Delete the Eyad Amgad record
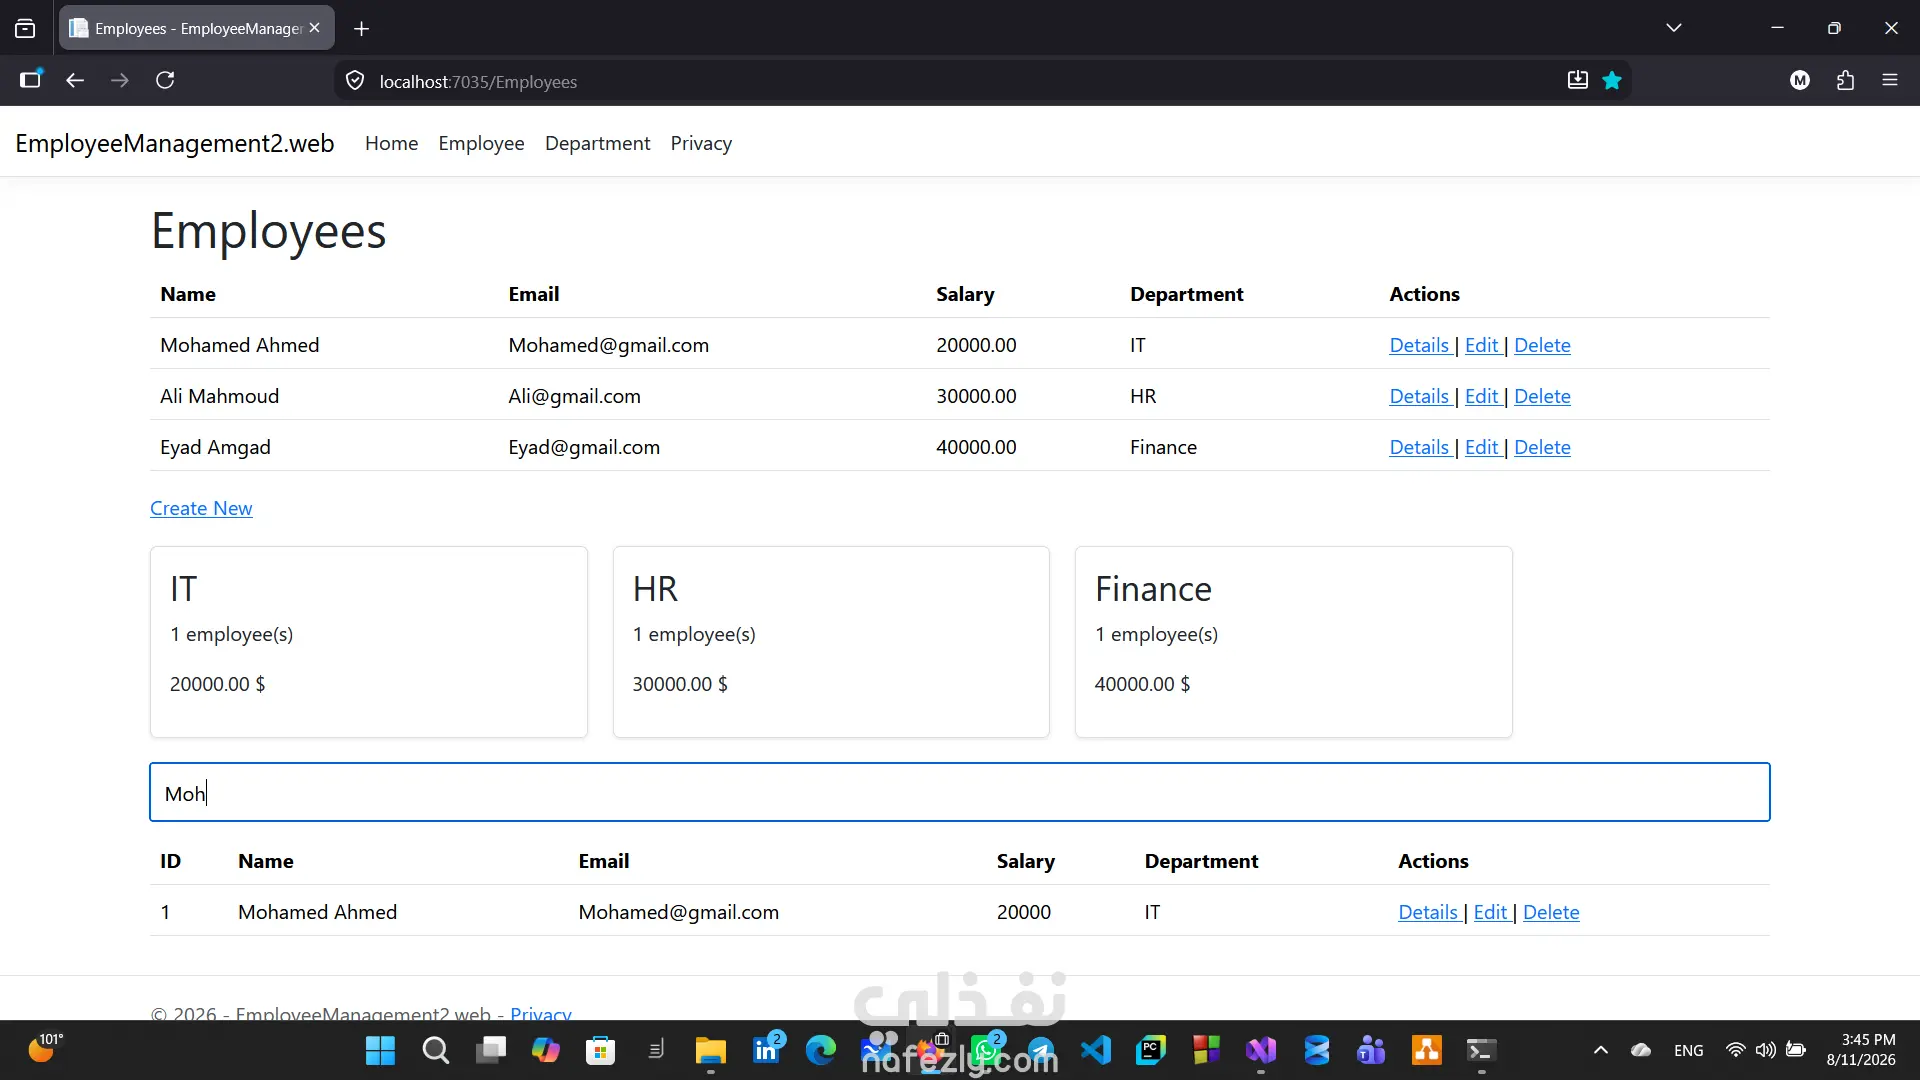The image size is (1920, 1080). point(1542,447)
